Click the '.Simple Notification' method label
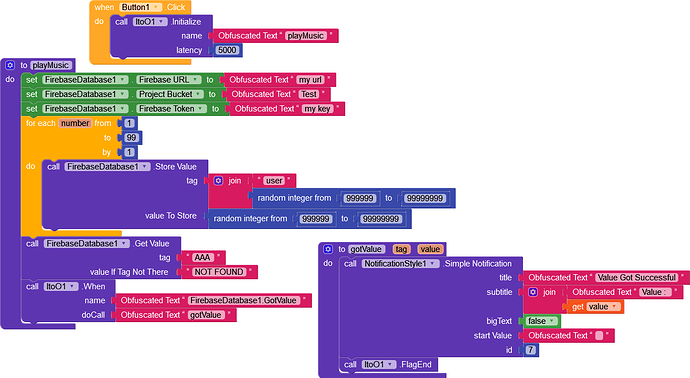This screenshot has height=378, width=690. [477, 264]
